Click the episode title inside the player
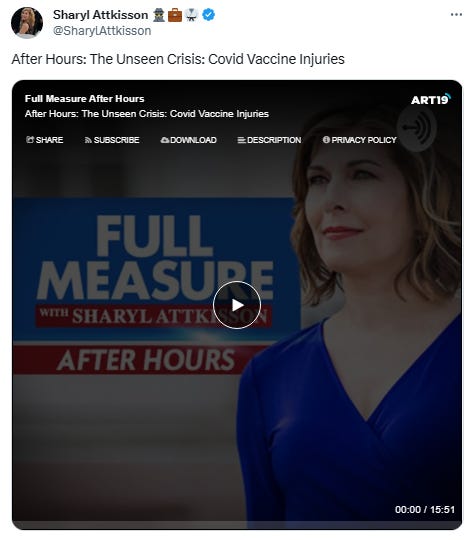469x540 pixels. [x=147, y=114]
